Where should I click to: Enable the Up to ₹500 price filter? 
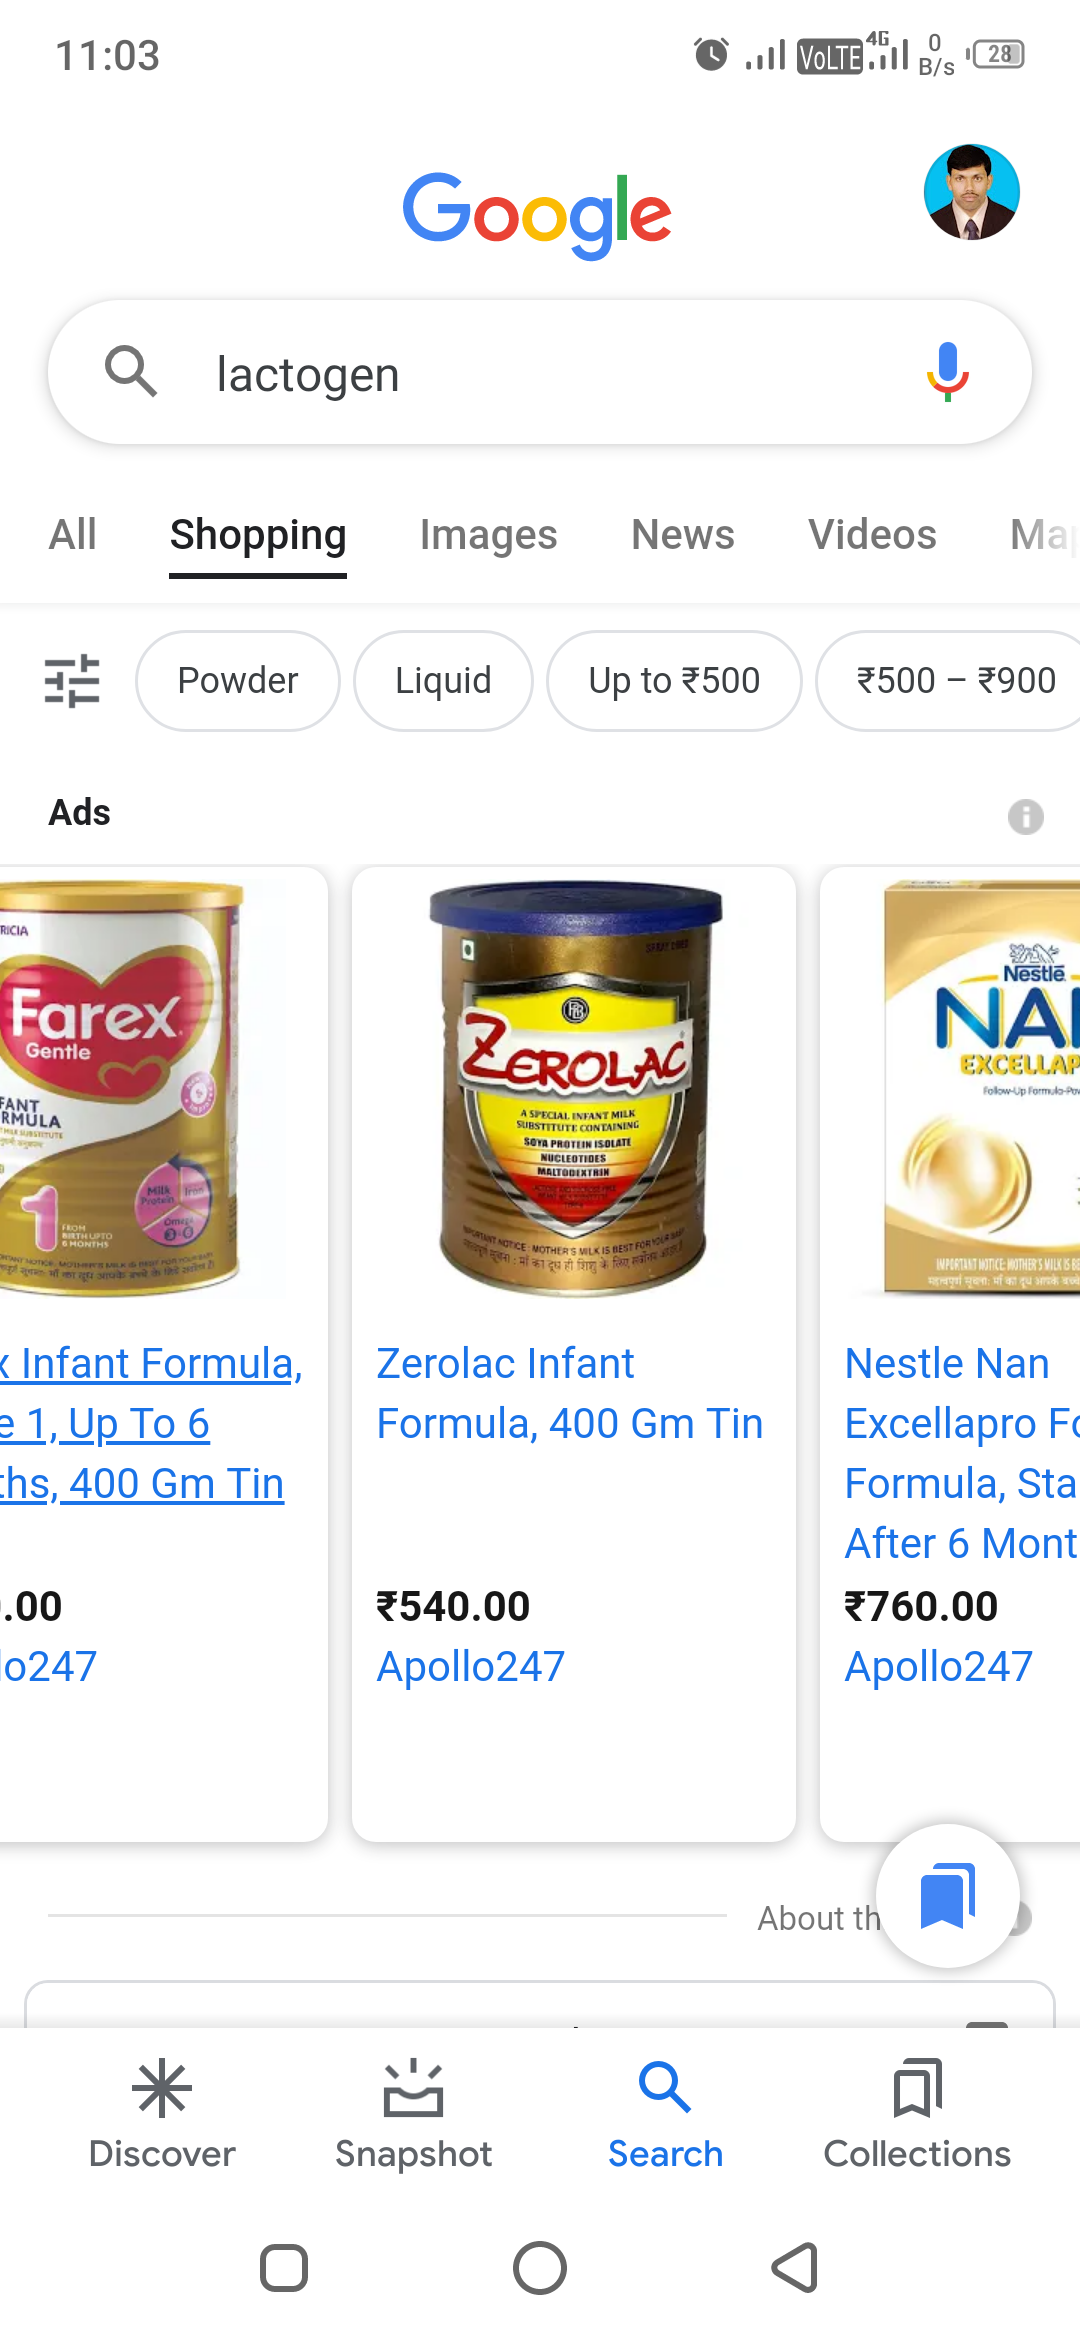[674, 681]
